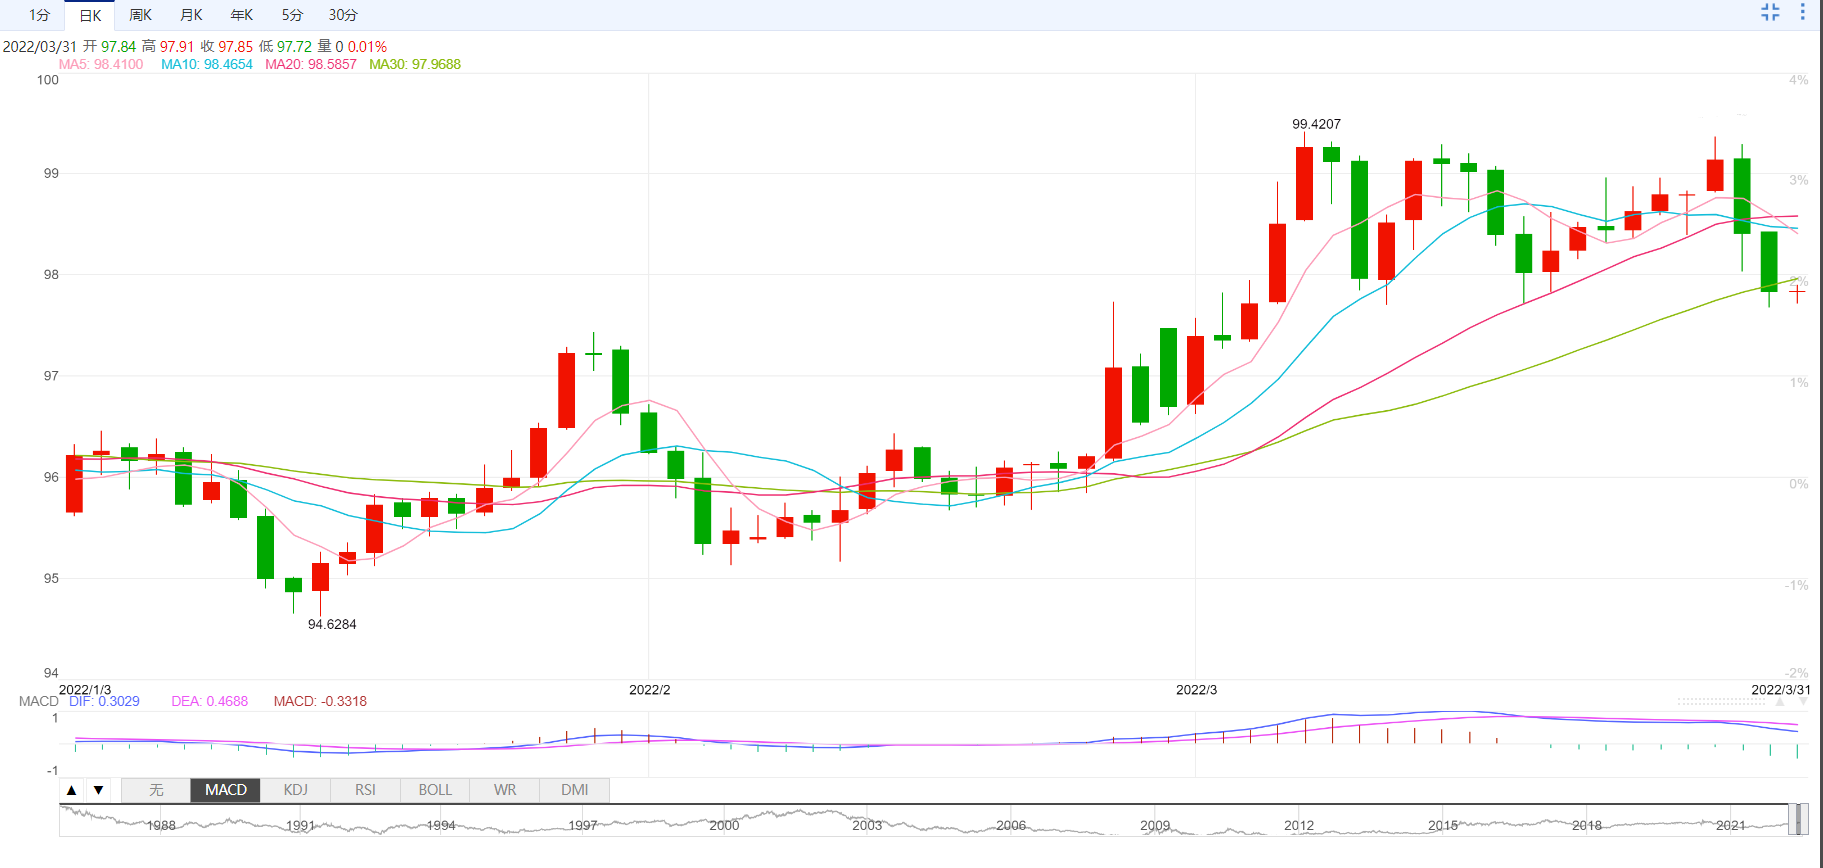Click the 2015 marker on overview timeline
Image resolution: width=1823 pixels, height=868 pixels.
[1443, 825]
